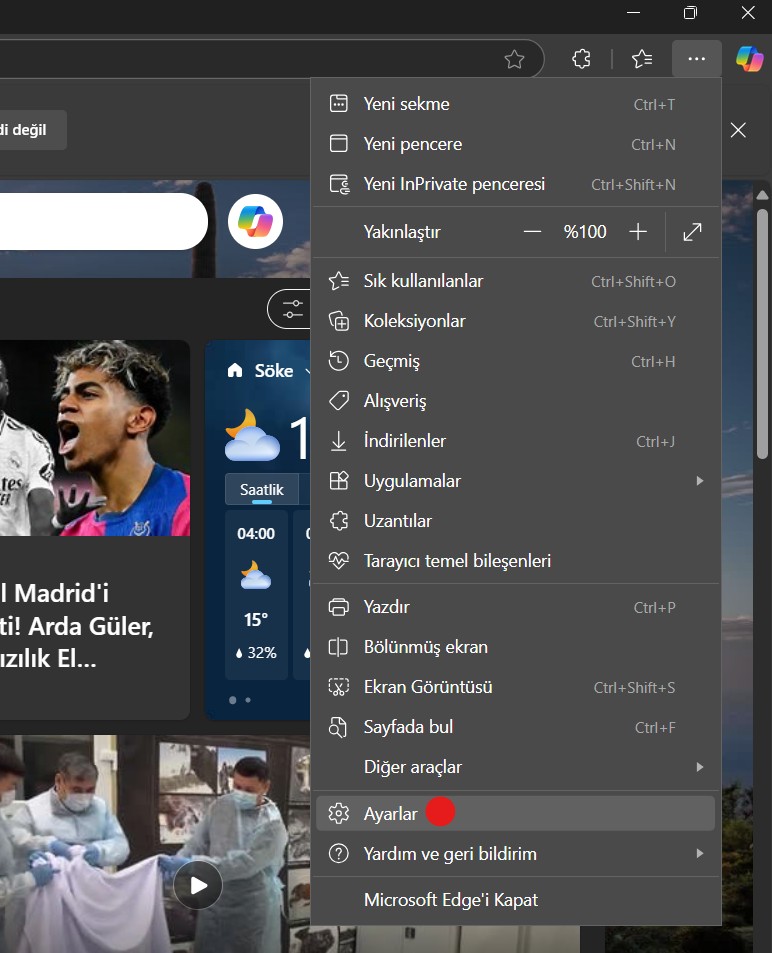The width and height of the screenshot is (772, 953).
Task: Click the page vertical scrollbar thumb
Action: (x=762, y=334)
